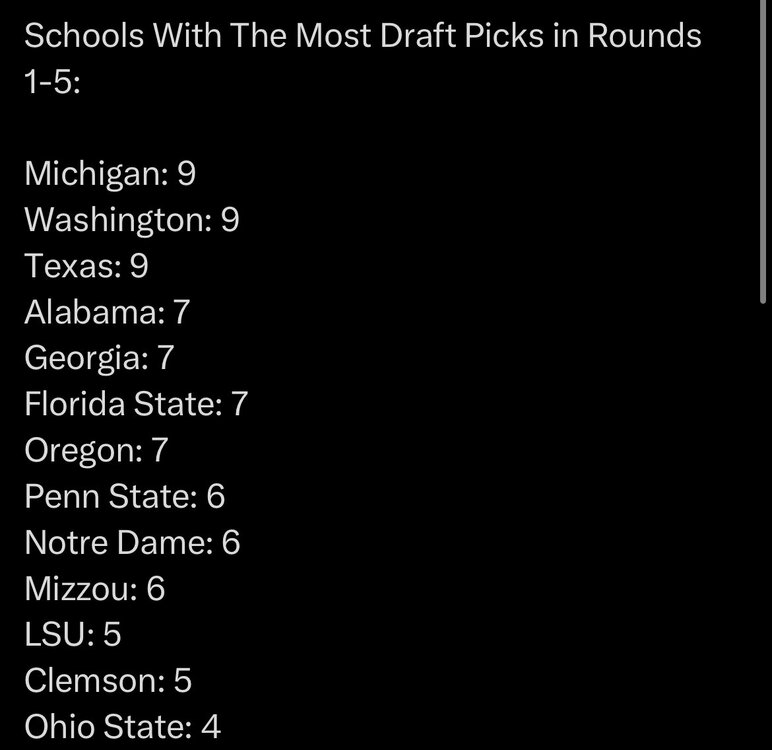Select the Florida State: 7 entry
This screenshot has height=750, width=772.
point(135,404)
